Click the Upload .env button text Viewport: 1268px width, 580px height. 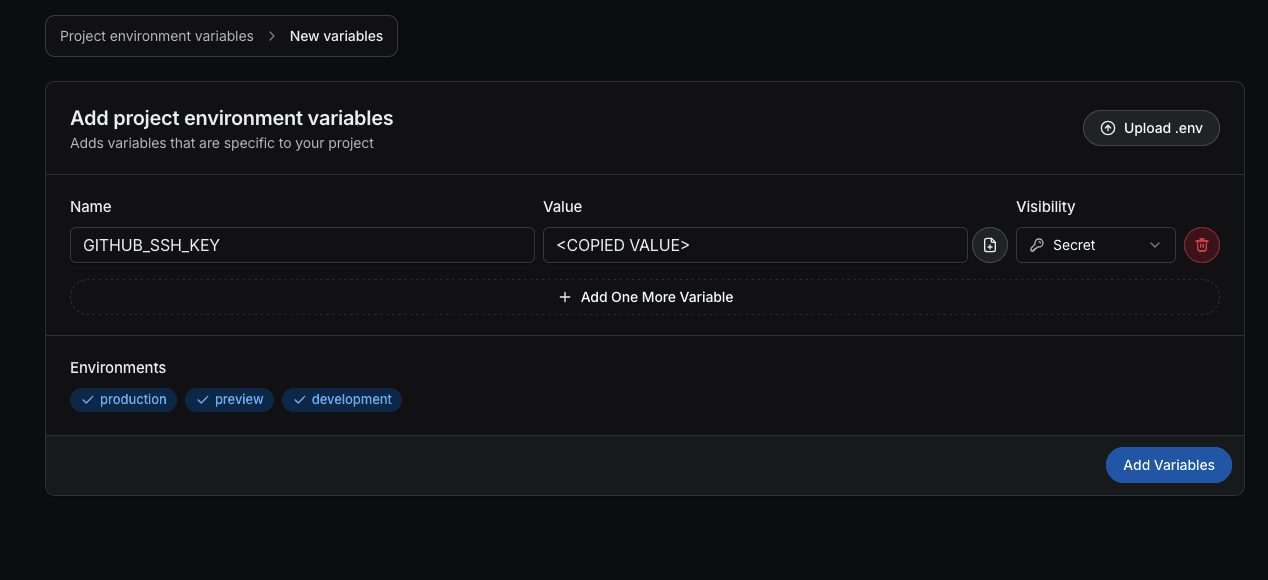[1163, 128]
